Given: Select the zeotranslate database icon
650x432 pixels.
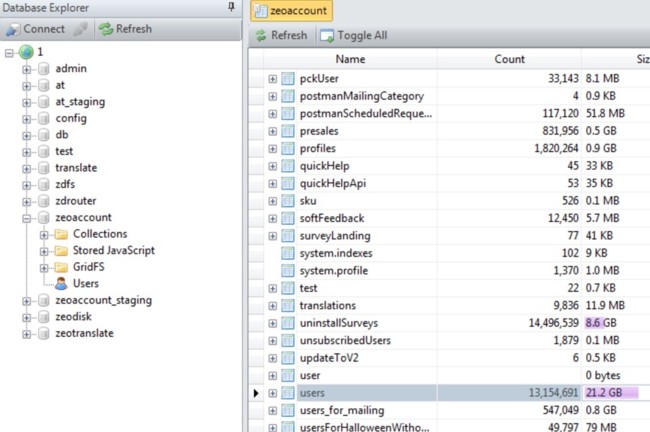Looking at the screenshot, I should 44,334.
